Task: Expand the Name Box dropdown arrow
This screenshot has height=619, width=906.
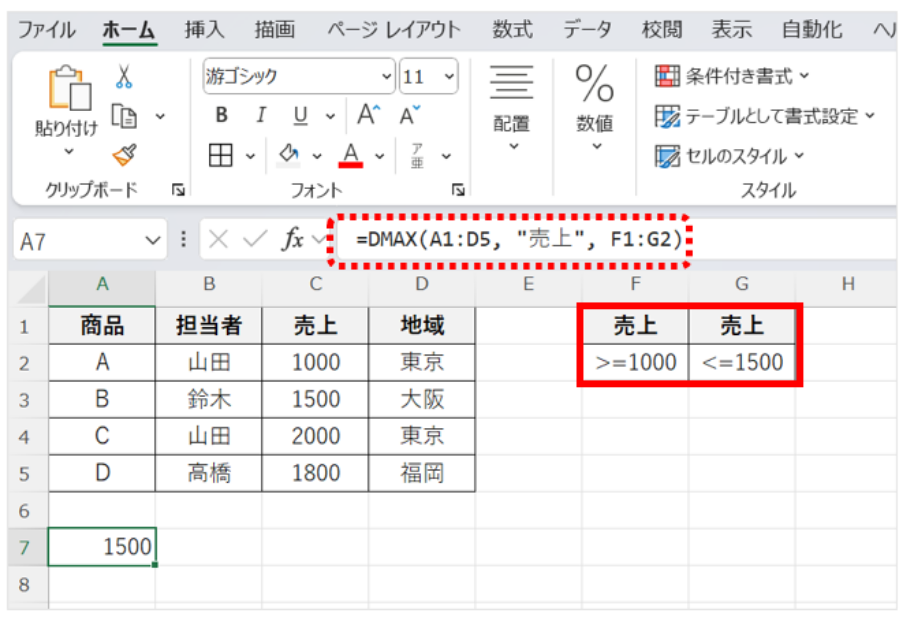Action: point(153,241)
